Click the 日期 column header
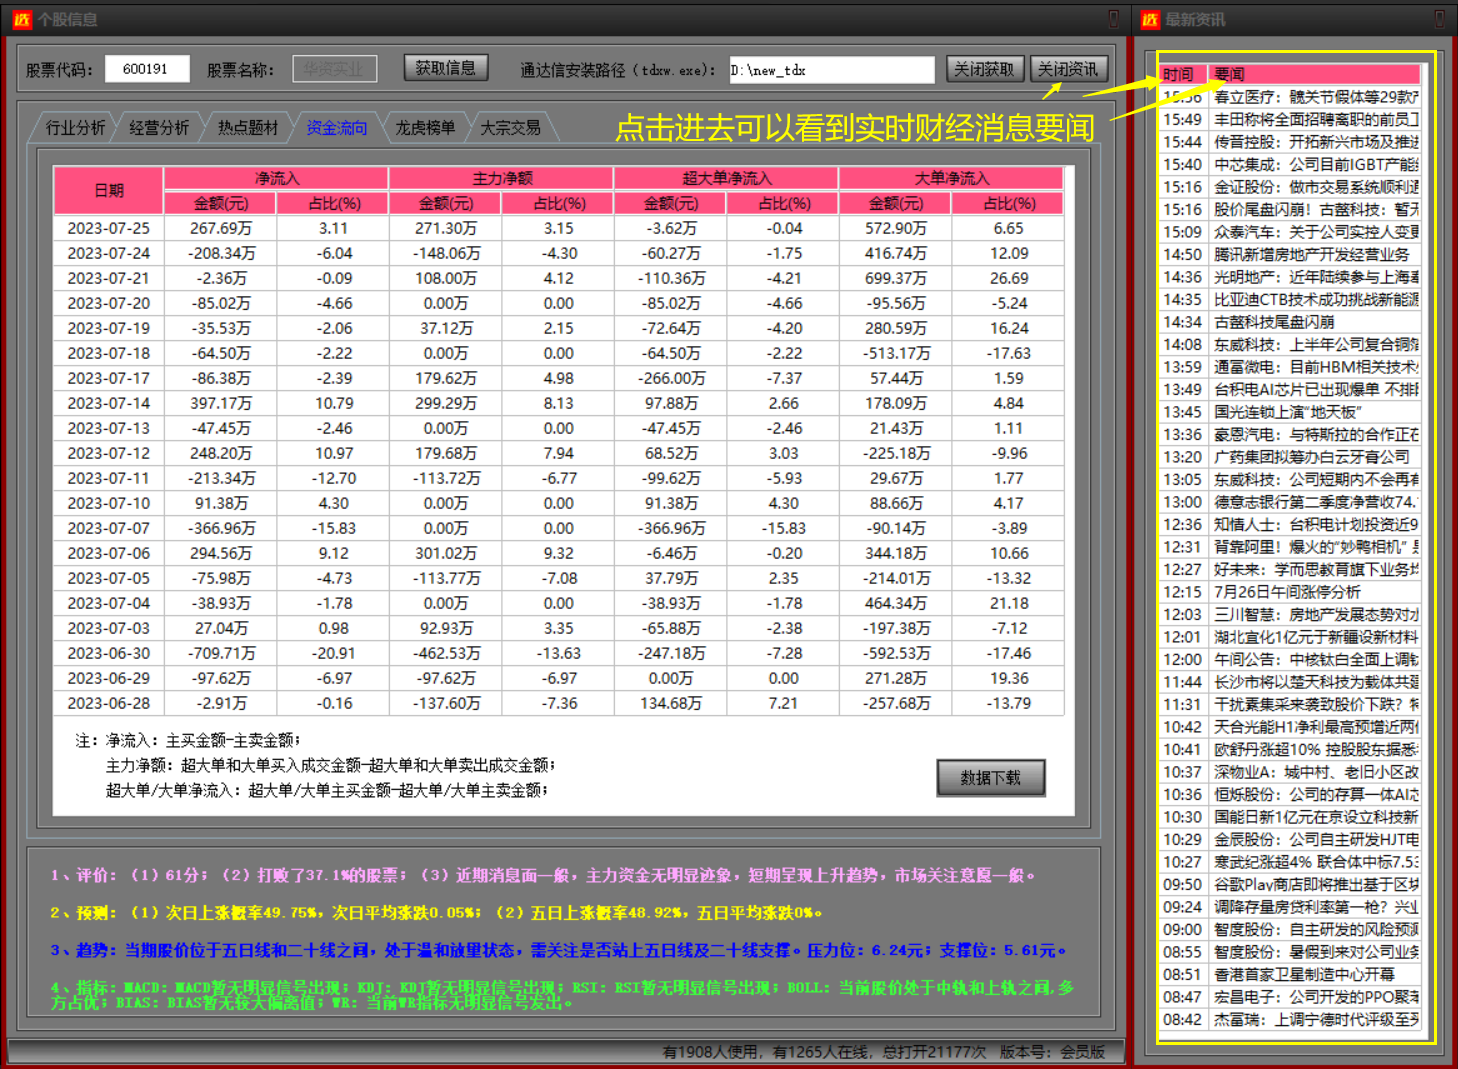1458x1069 pixels. pos(109,191)
